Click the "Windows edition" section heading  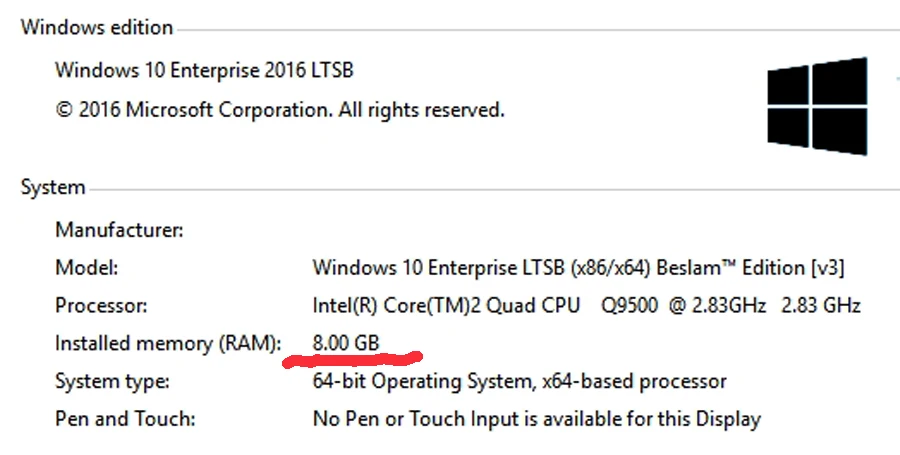97,27
